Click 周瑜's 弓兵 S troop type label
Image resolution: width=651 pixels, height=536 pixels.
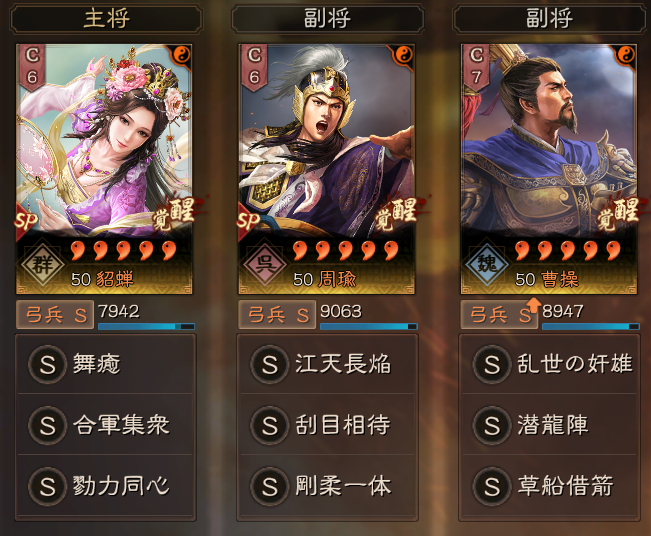pyautogui.click(x=277, y=315)
